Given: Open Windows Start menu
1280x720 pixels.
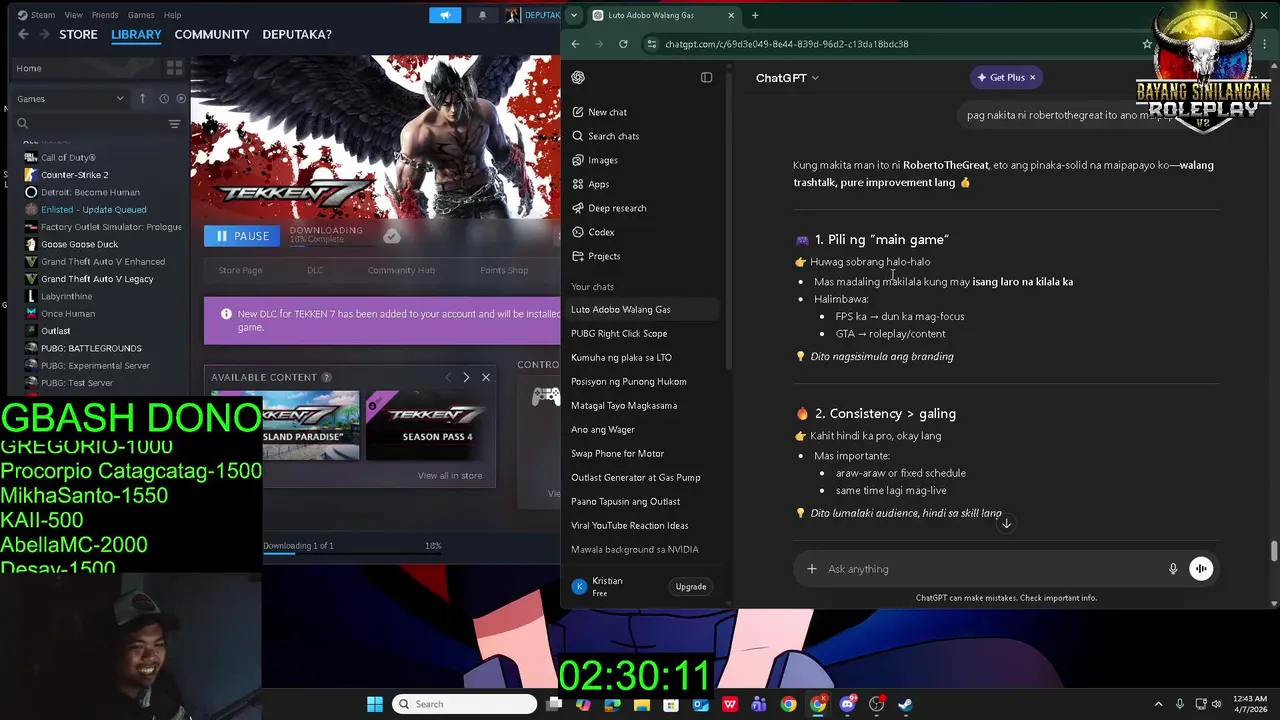Looking at the screenshot, I should (375, 704).
